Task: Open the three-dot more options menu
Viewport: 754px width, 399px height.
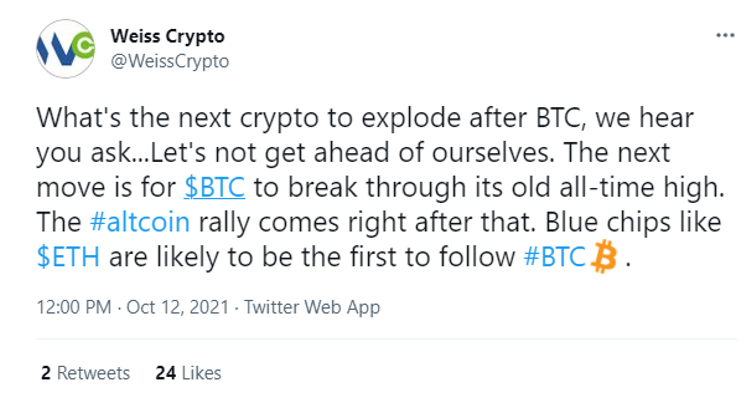Action: coord(725,35)
